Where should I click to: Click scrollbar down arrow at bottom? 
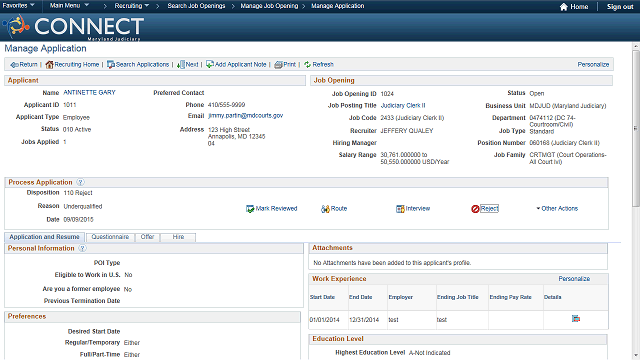tap(636, 356)
